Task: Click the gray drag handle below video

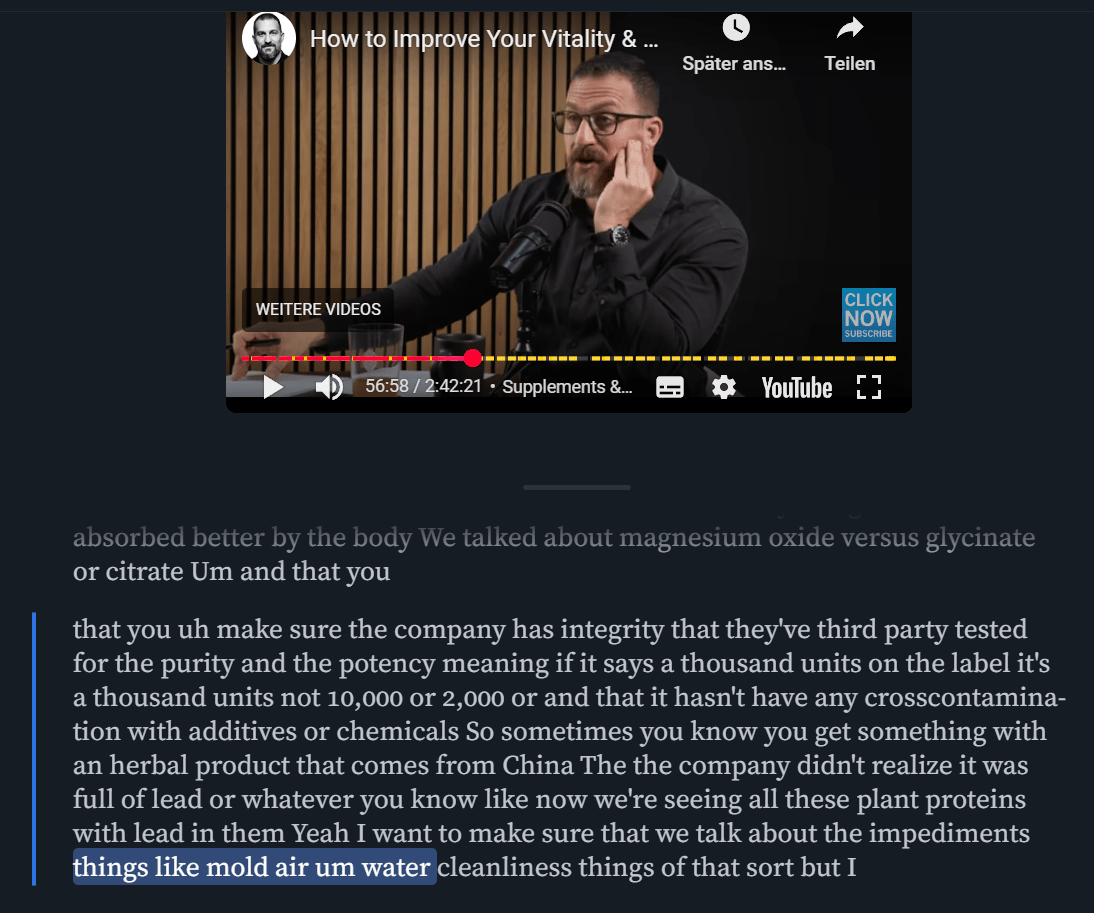Action: (577, 488)
